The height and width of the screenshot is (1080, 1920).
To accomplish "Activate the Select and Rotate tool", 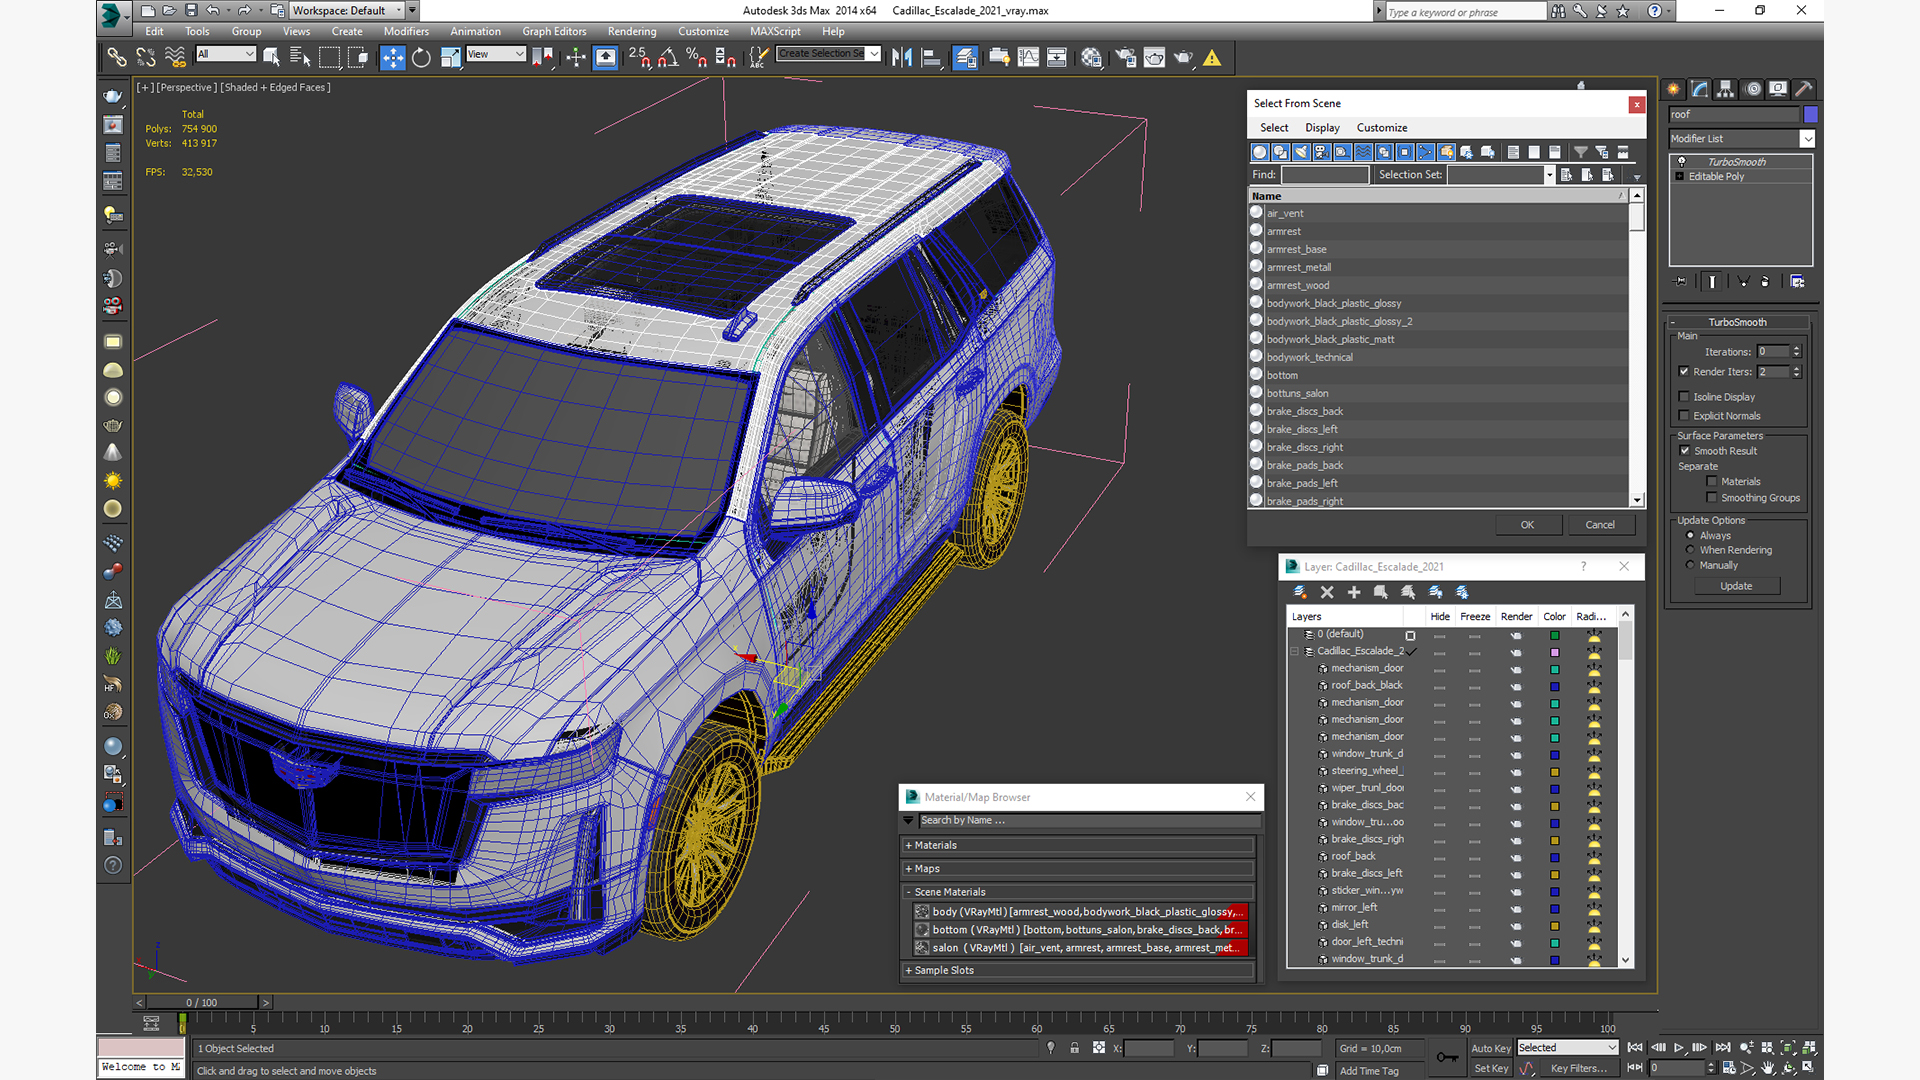I will [421, 58].
